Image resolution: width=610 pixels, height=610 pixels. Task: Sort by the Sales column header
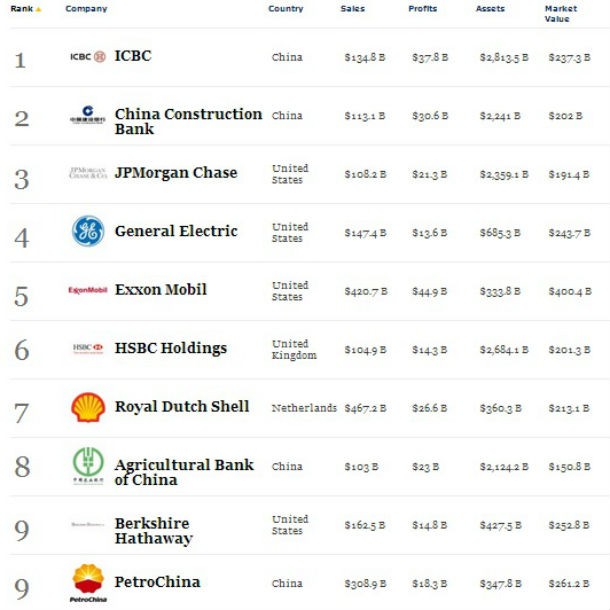[353, 9]
